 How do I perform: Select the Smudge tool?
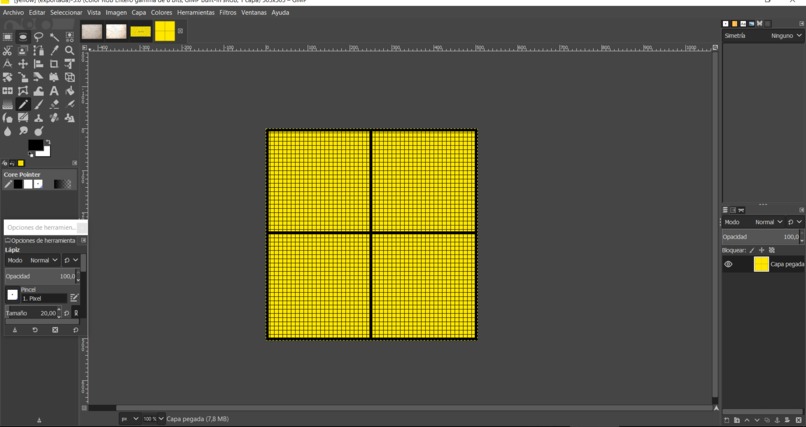(23, 132)
